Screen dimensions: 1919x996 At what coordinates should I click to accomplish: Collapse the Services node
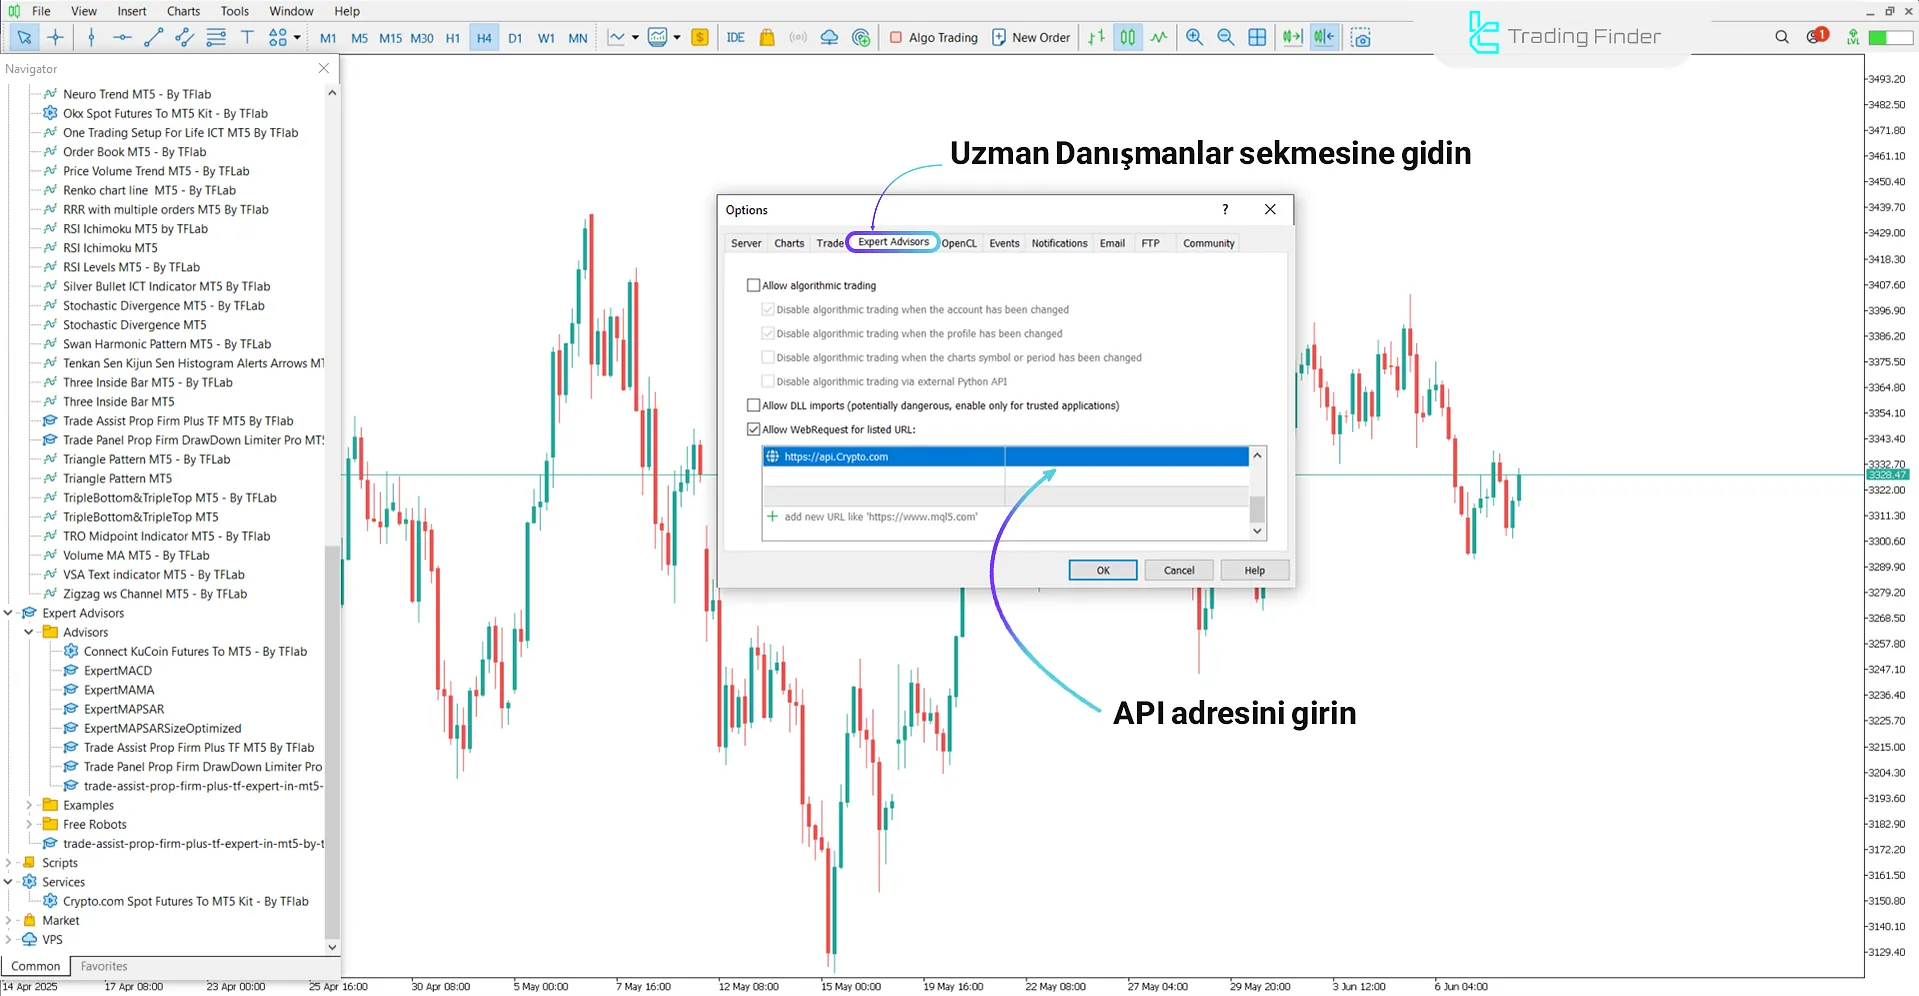8,882
